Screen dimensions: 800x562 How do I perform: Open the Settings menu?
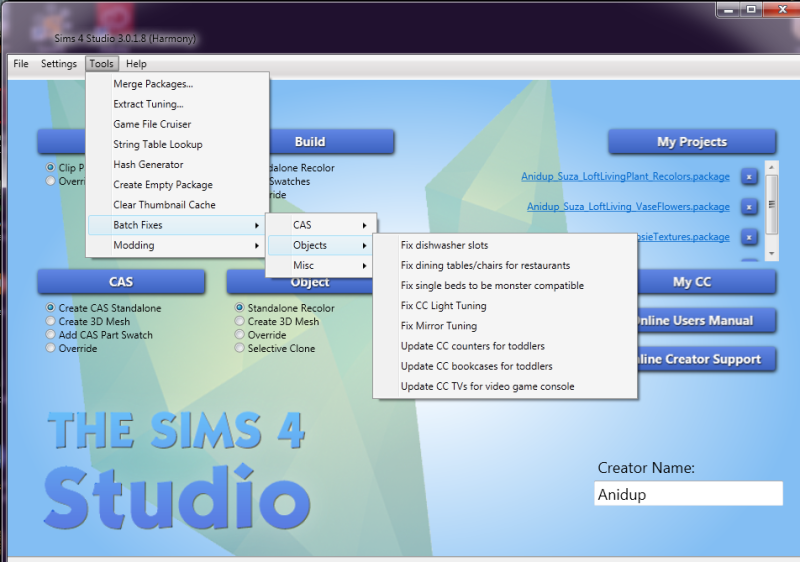coord(59,64)
